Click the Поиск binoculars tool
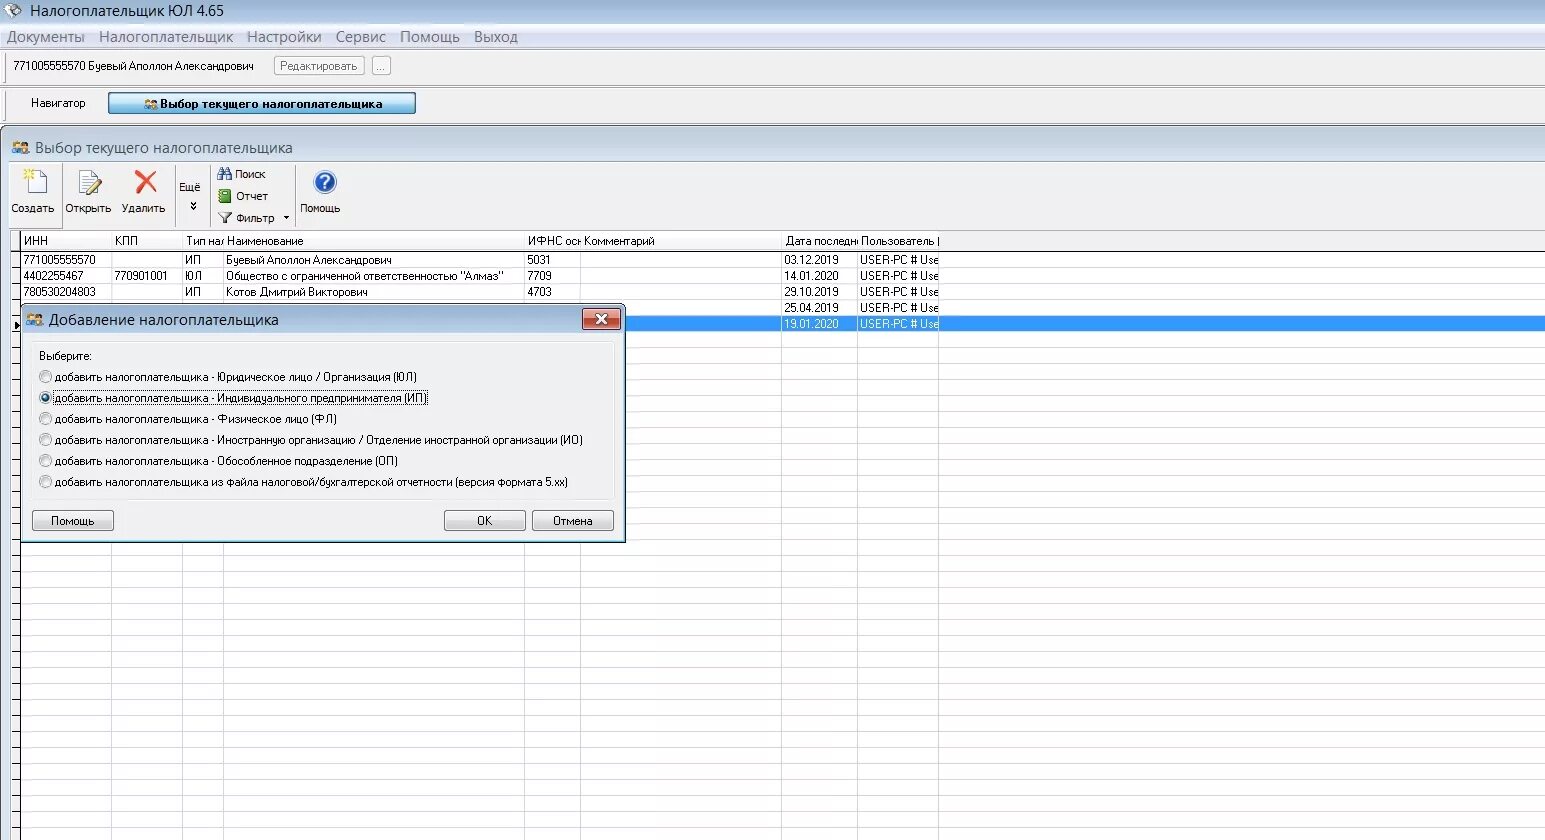 coord(241,174)
